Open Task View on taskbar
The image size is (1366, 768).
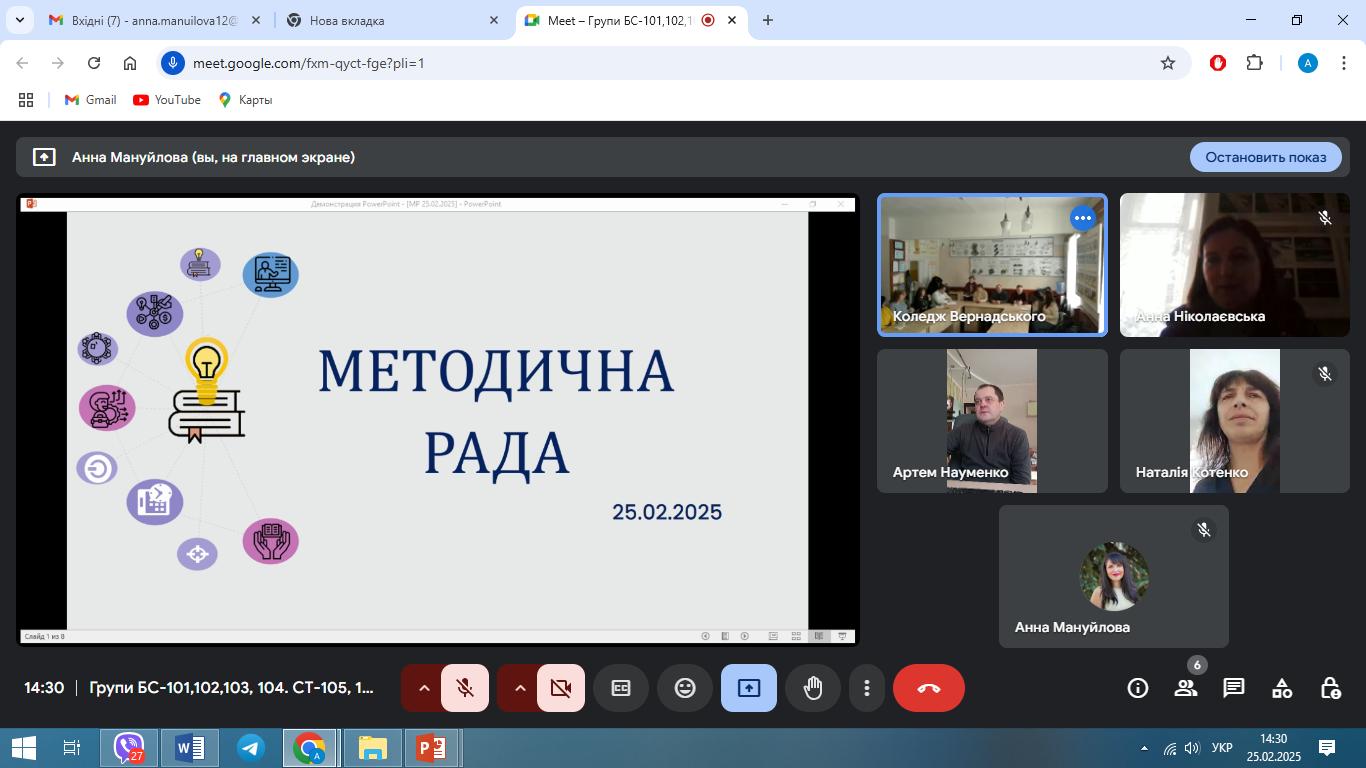click(72, 748)
